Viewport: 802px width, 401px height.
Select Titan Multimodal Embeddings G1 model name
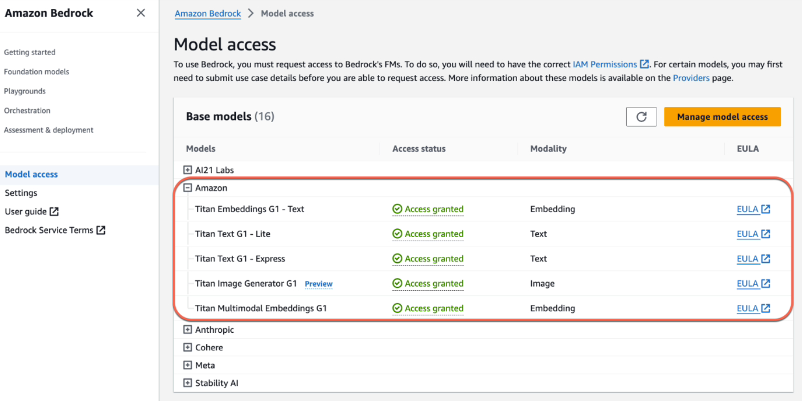click(261, 308)
